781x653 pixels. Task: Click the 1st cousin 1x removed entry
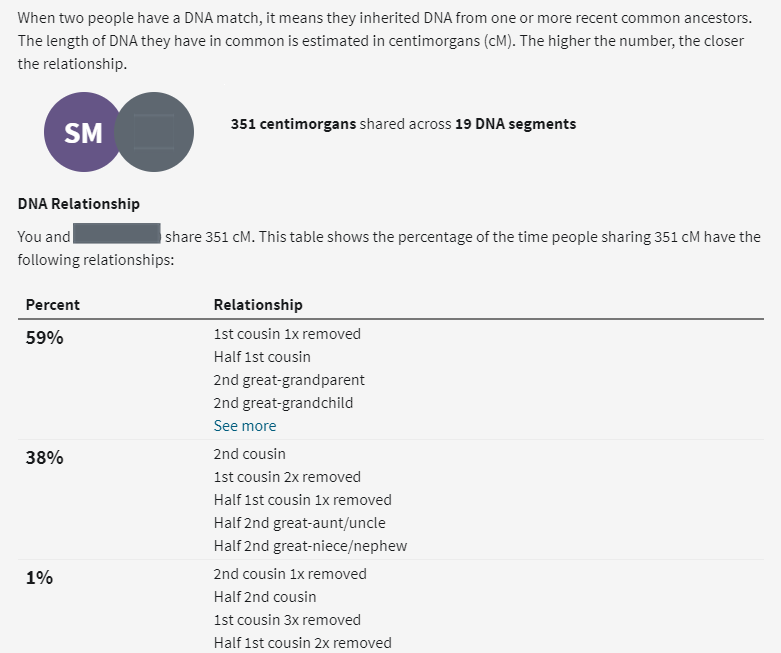287,334
